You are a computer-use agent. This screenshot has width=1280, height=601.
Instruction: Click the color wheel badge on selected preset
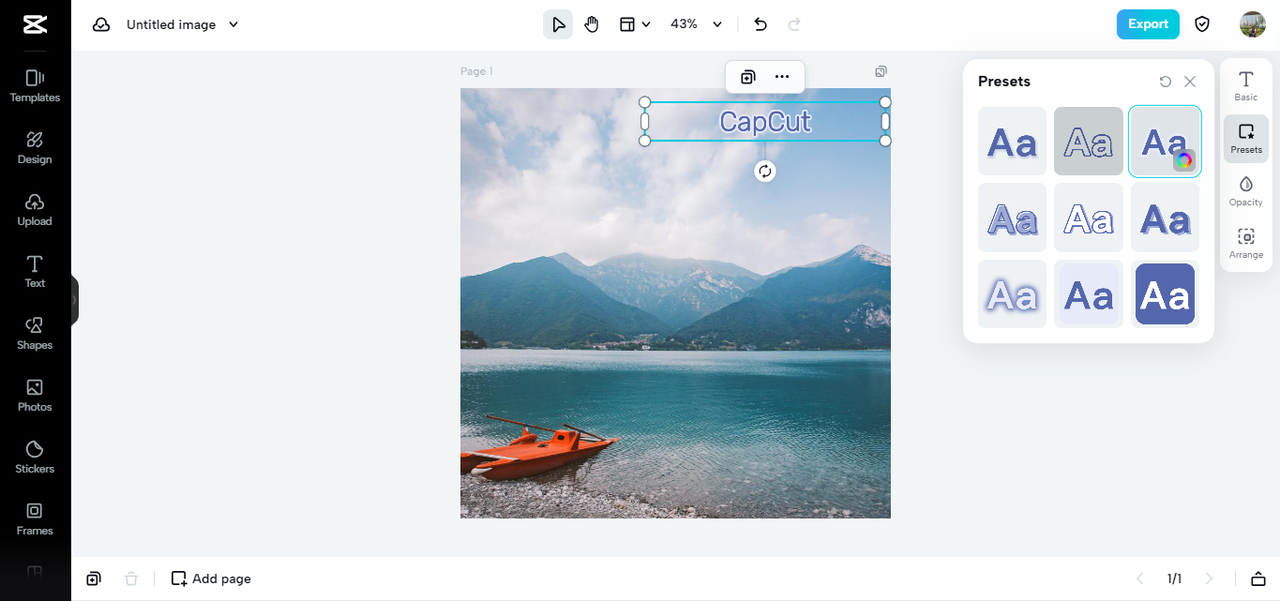[x=1184, y=160]
